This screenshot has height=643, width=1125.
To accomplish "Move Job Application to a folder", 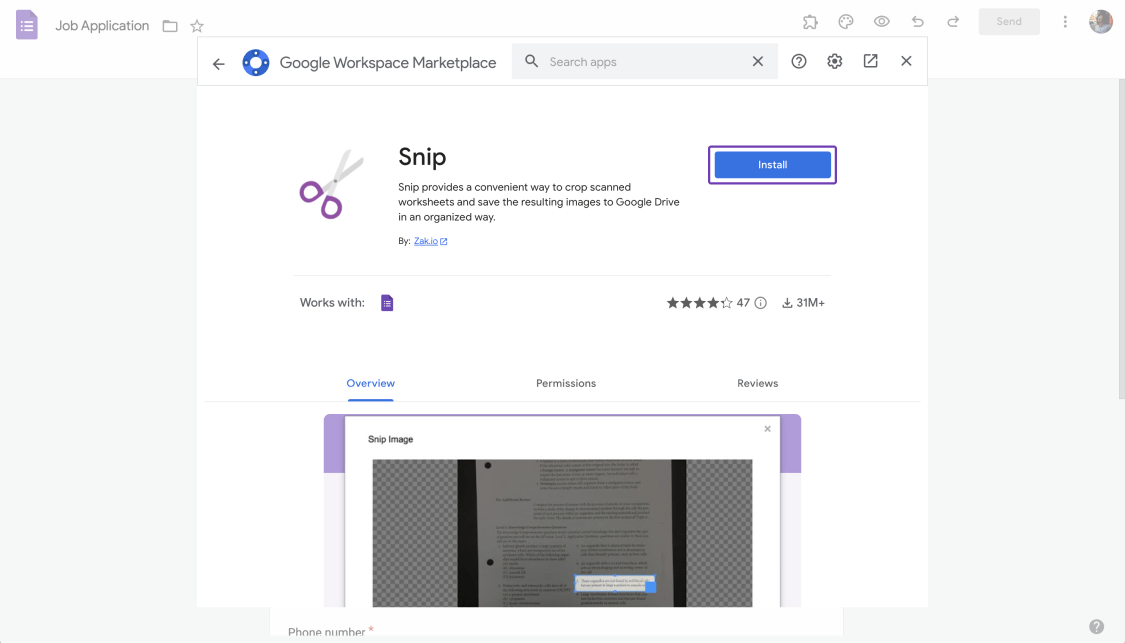I will click(x=170, y=27).
